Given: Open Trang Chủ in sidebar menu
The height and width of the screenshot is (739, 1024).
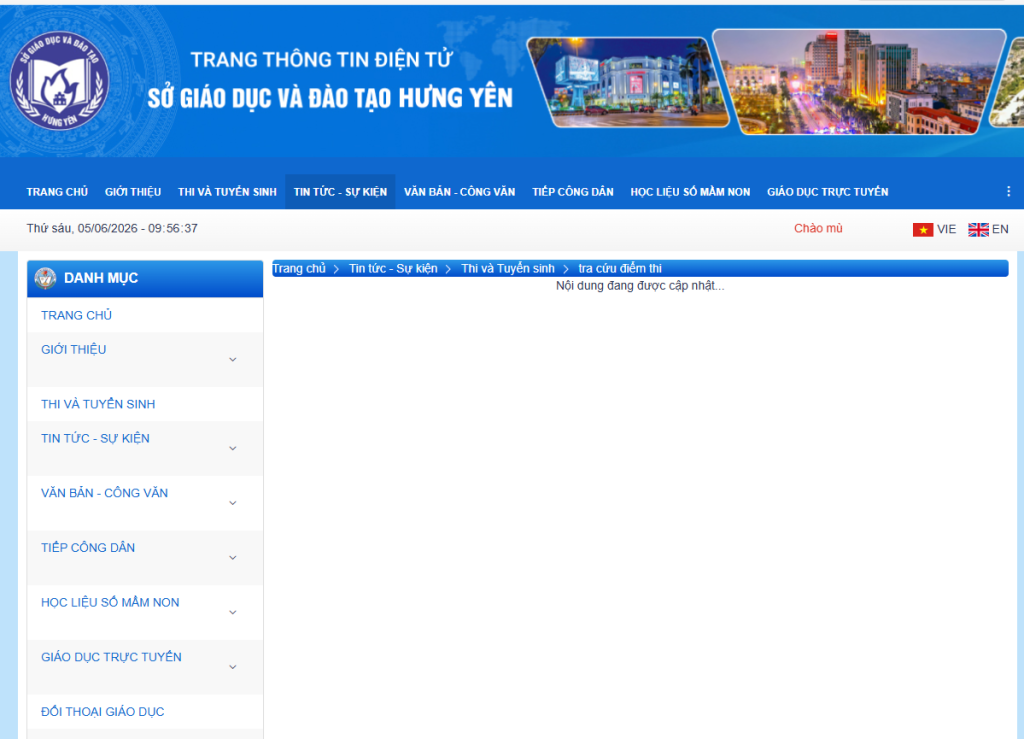Looking at the screenshot, I should [x=76, y=315].
